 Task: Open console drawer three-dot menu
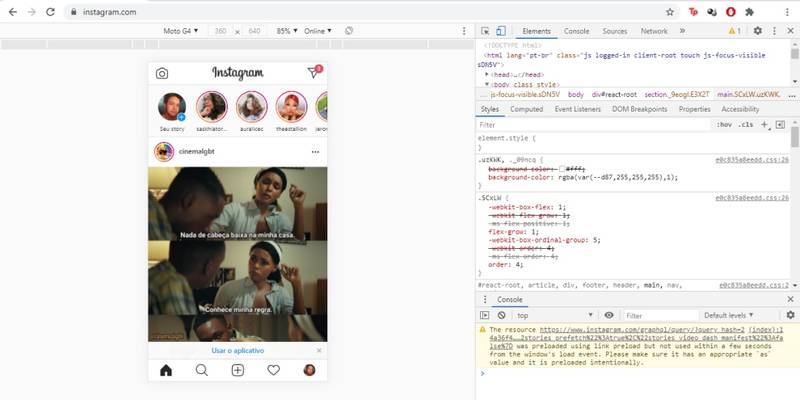pos(485,299)
